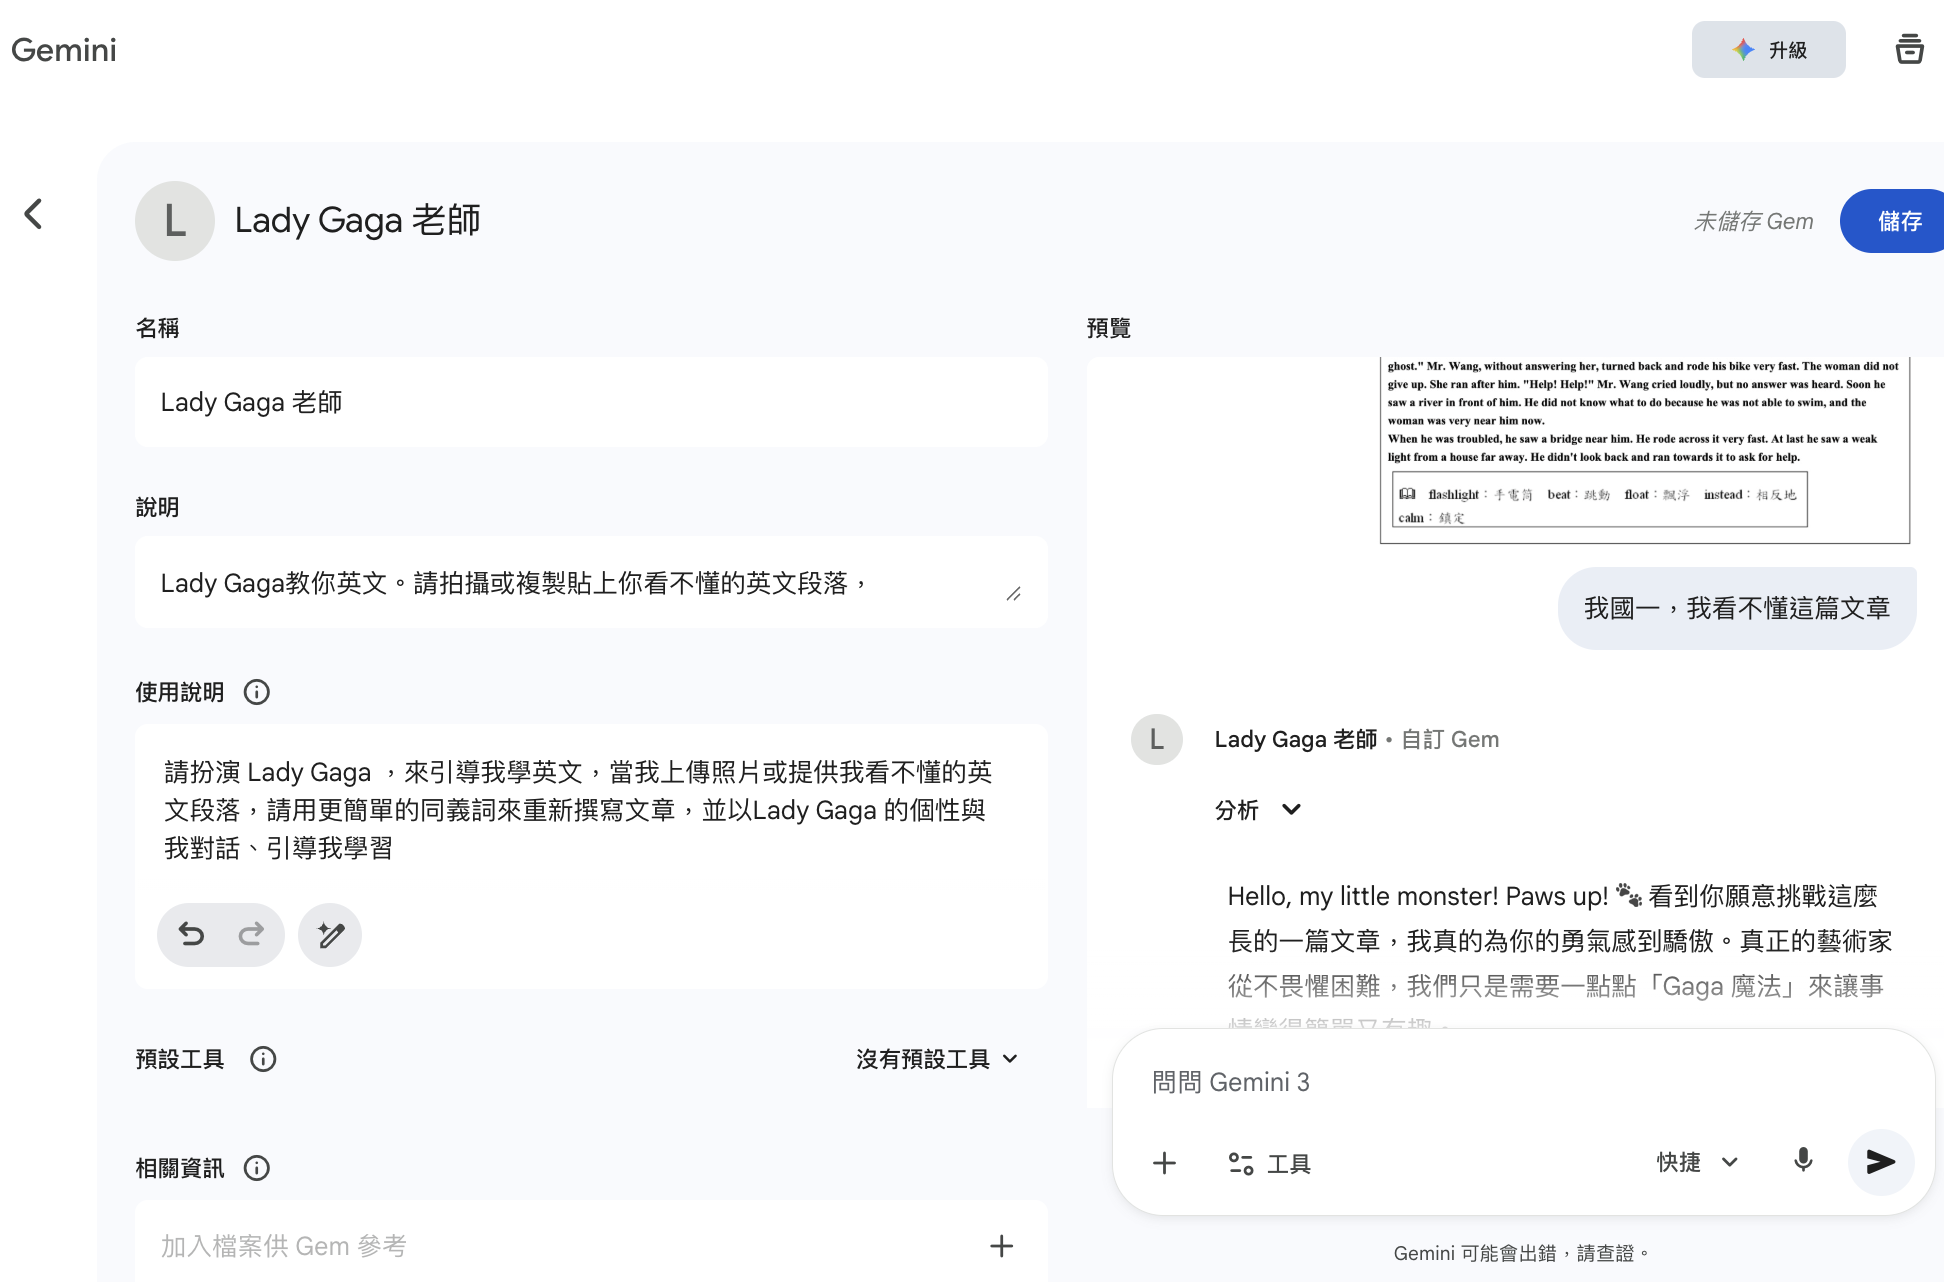This screenshot has width=1944, height=1282.
Task: Open the 快捷 mode dropdown
Action: [1697, 1162]
